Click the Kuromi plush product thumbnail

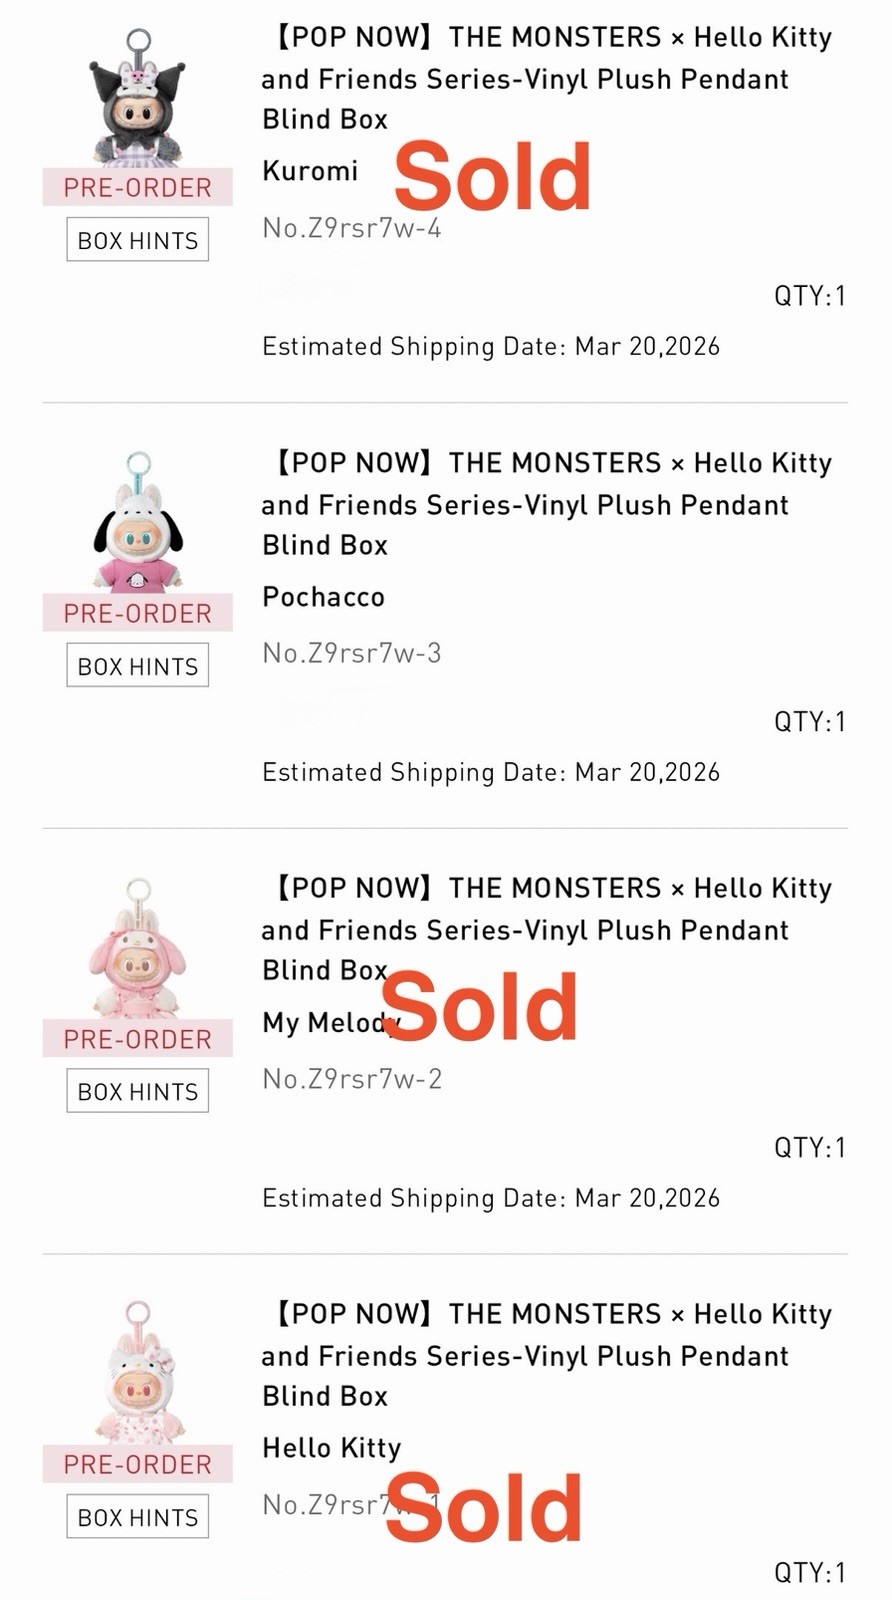pos(138,100)
